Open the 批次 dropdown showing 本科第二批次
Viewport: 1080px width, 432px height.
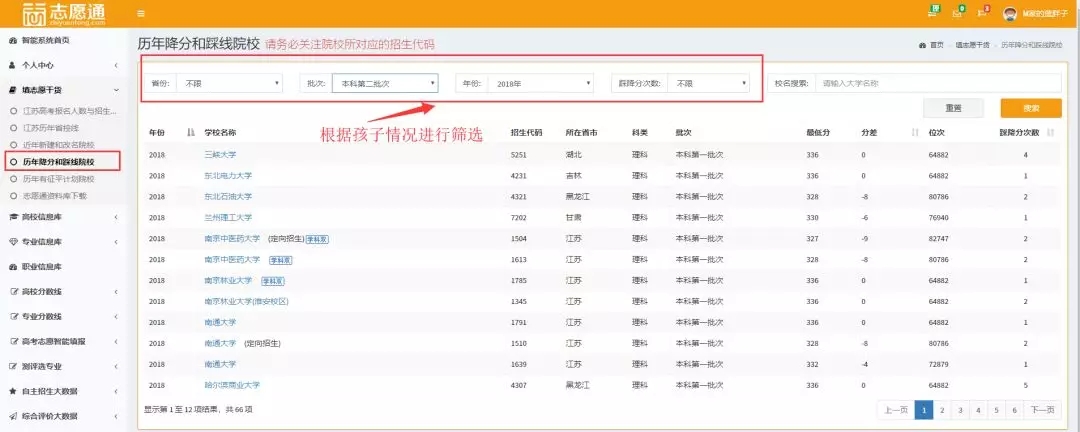click(x=385, y=84)
